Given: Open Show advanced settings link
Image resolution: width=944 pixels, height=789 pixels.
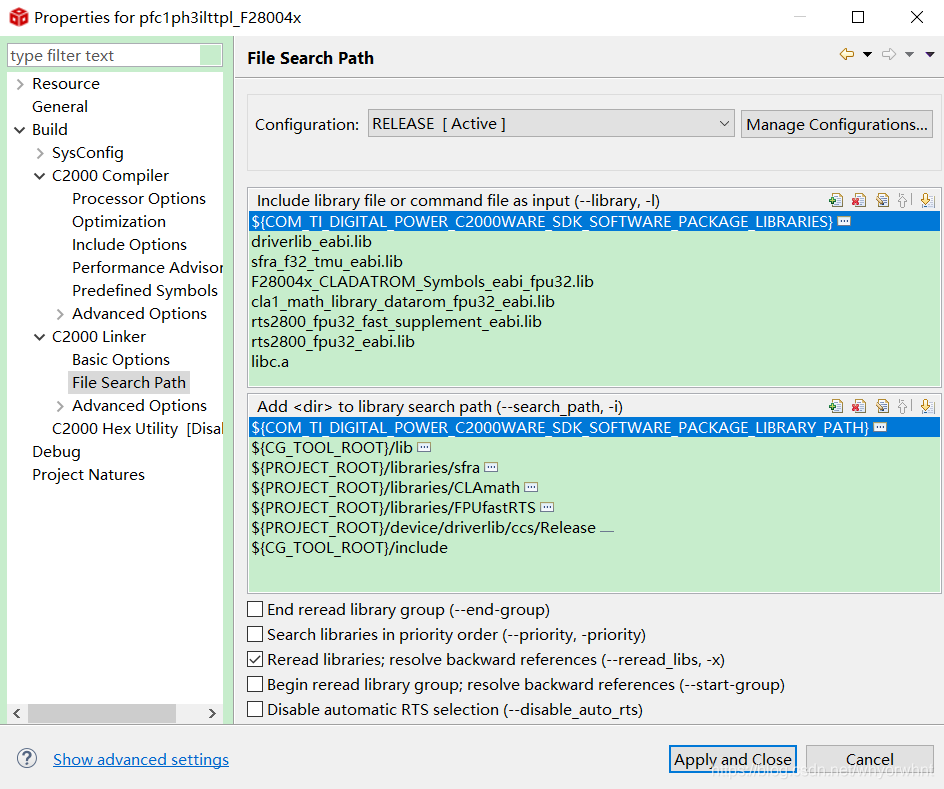Looking at the screenshot, I should point(141,759).
